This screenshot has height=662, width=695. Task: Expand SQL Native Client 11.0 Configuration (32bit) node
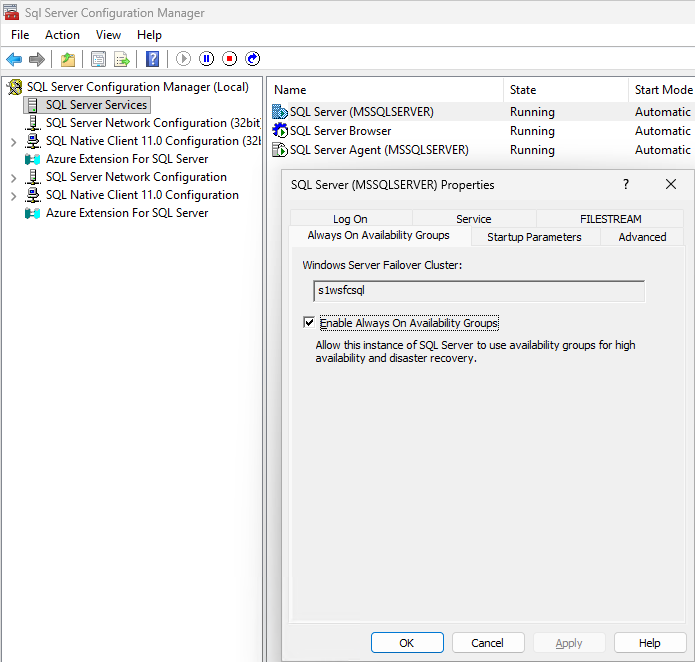coord(14,142)
